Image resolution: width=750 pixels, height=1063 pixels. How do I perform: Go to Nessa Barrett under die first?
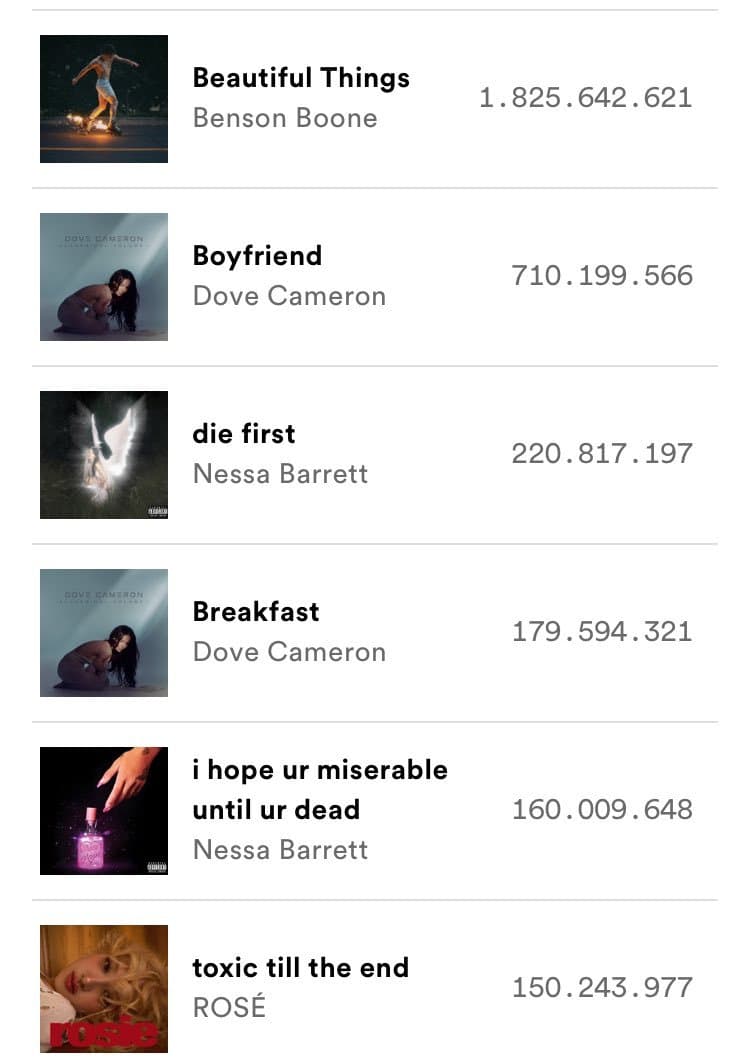coord(280,474)
